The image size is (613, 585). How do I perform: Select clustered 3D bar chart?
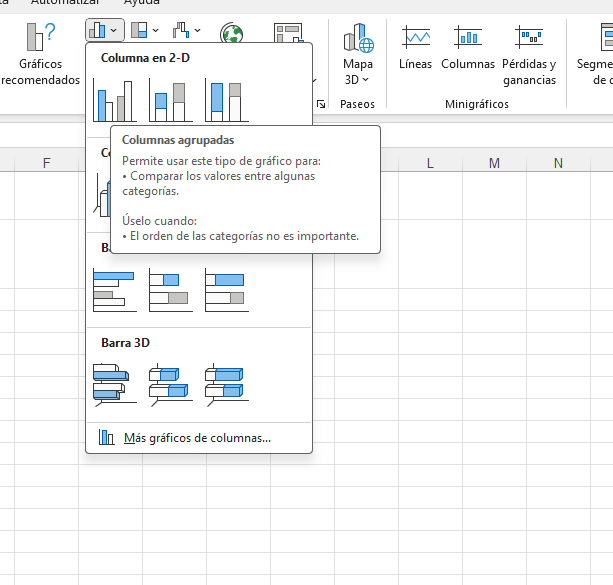point(115,385)
